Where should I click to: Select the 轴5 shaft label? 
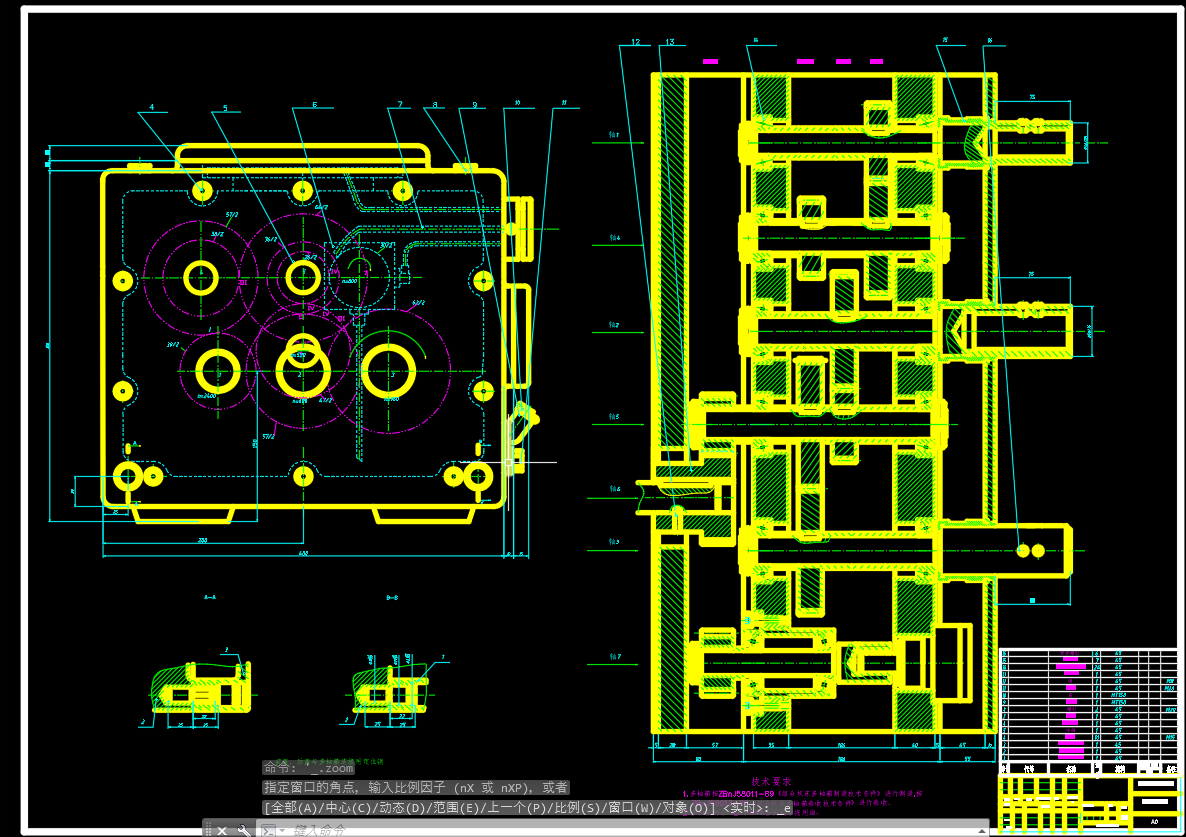click(x=614, y=417)
